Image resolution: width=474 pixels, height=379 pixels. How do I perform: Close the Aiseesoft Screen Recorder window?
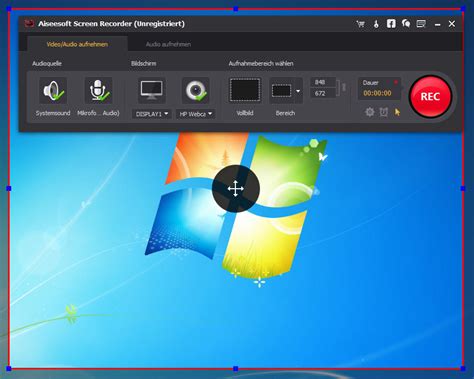452,24
